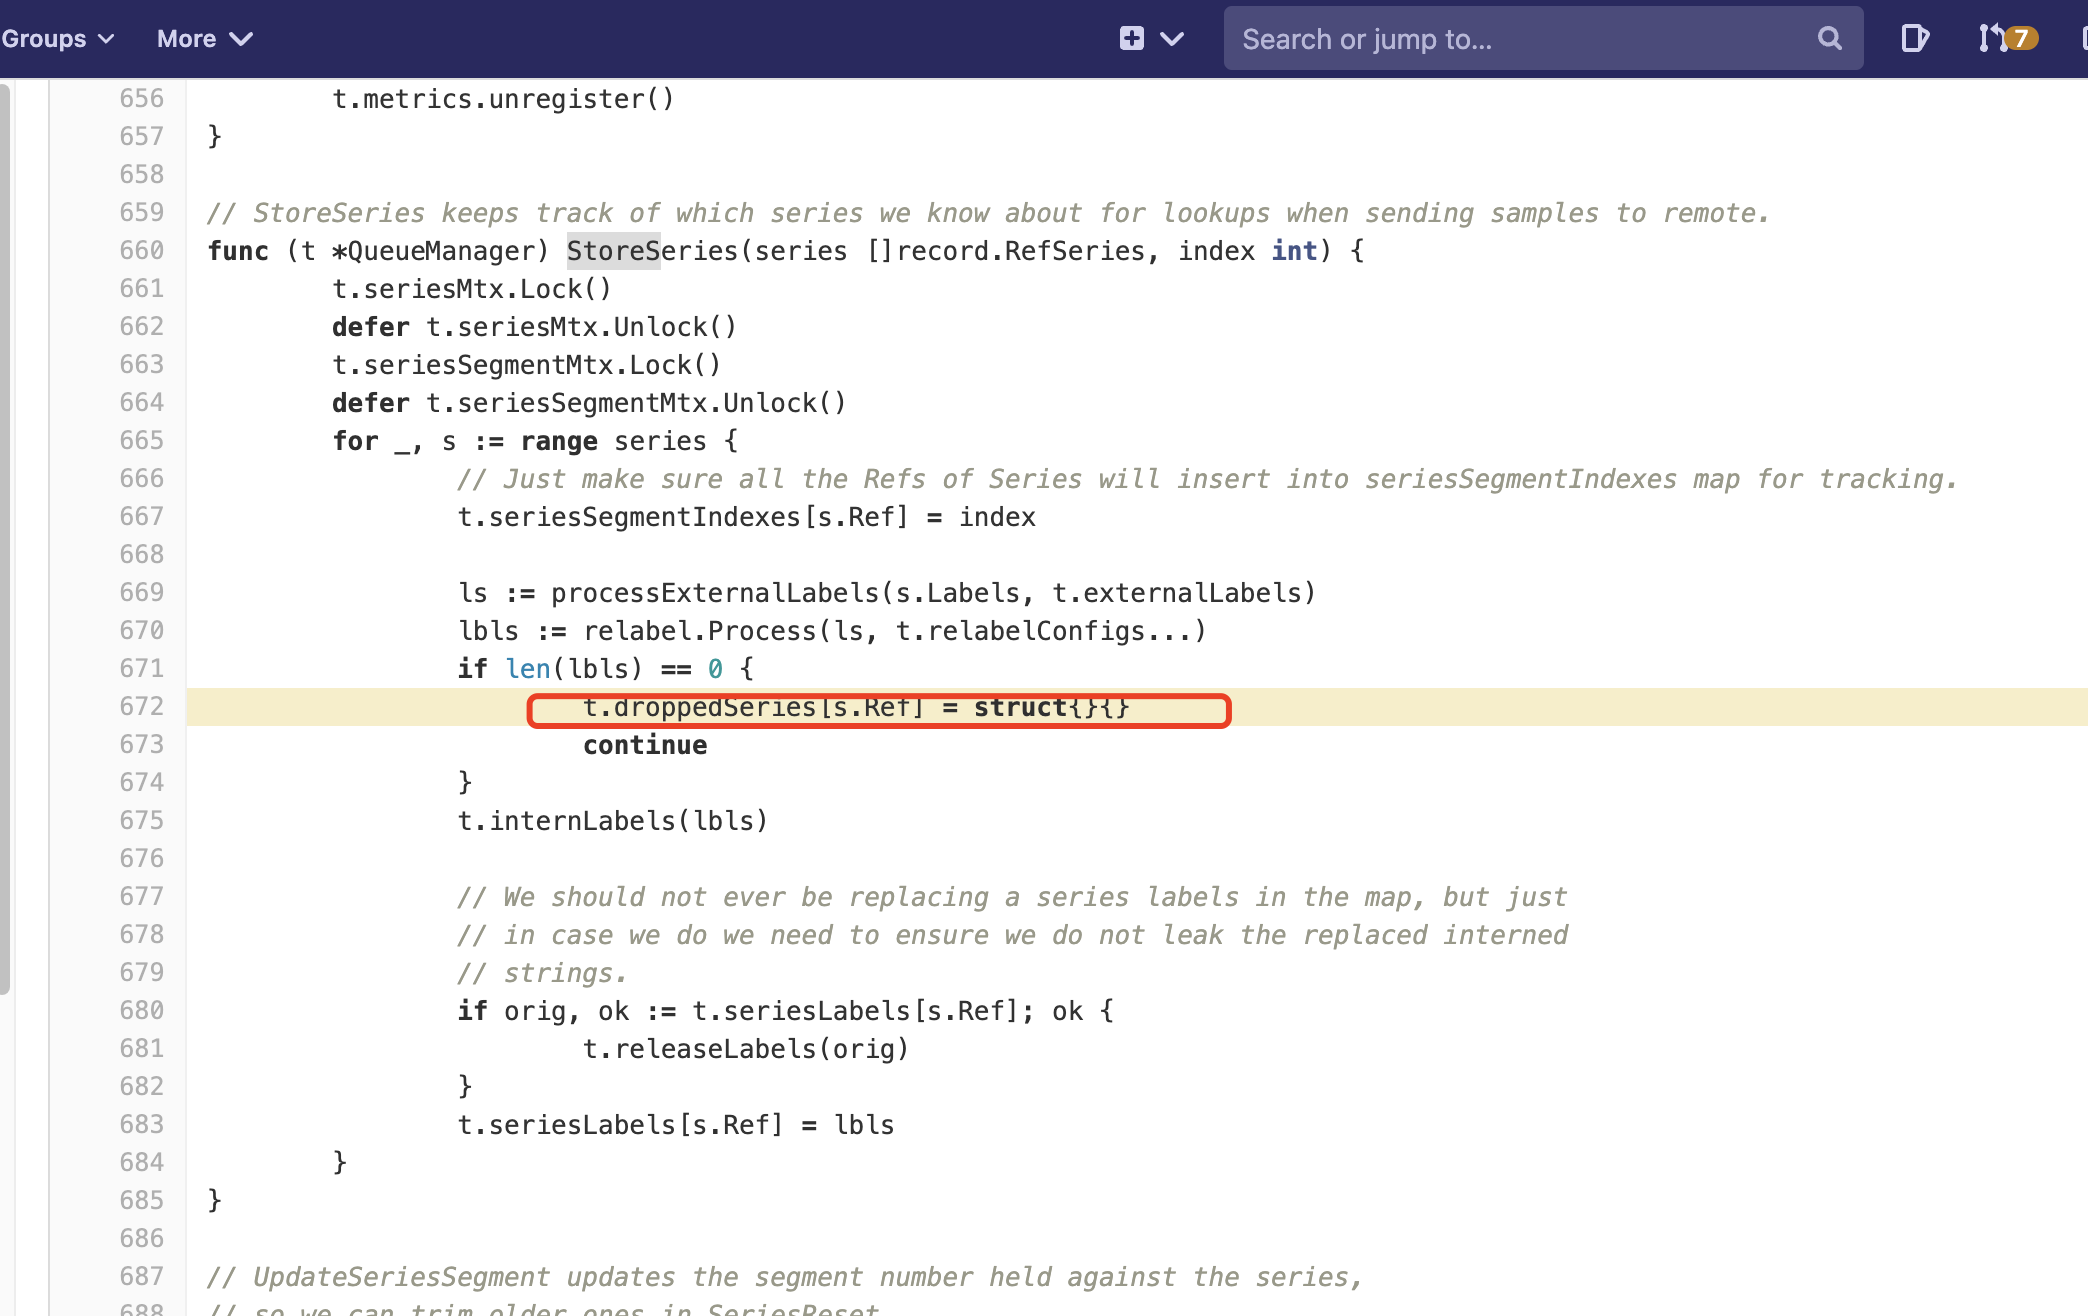
Task: Expand the Groups dropdown
Action: [106, 39]
